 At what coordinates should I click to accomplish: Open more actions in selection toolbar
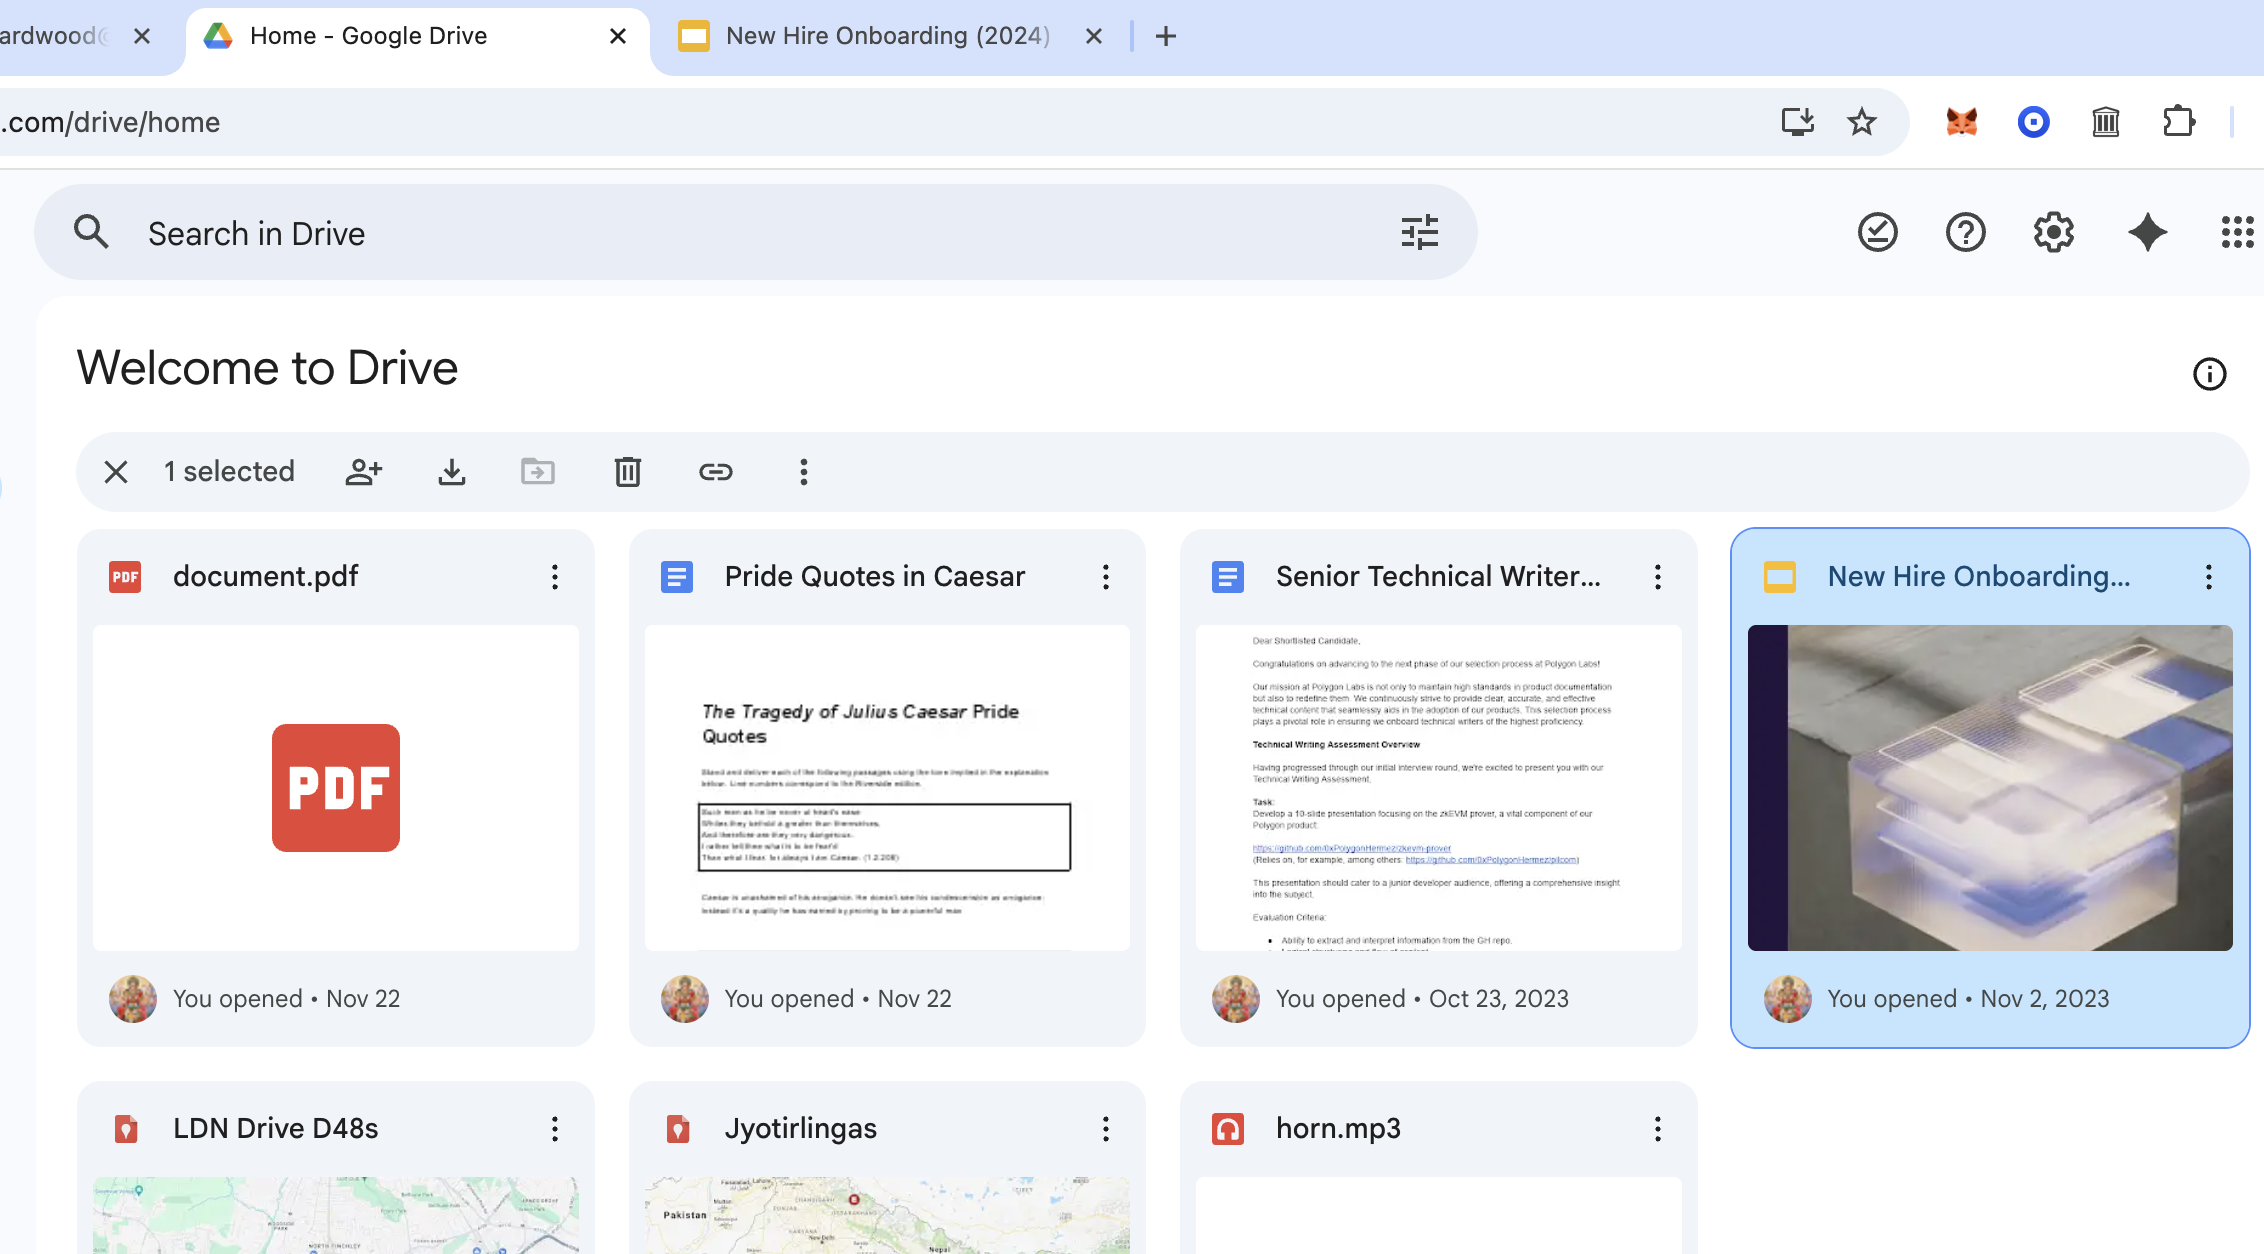pyautogui.click(x=804, y=472)
